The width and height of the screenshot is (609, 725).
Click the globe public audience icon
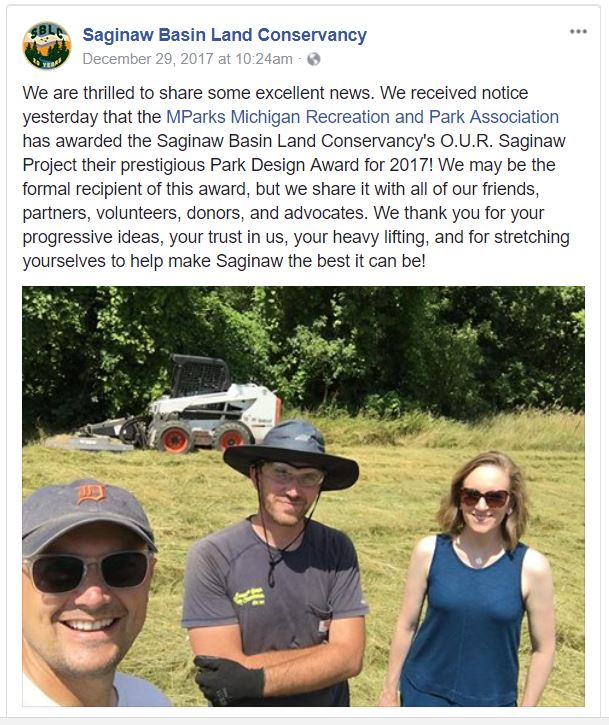coord(314,59)
